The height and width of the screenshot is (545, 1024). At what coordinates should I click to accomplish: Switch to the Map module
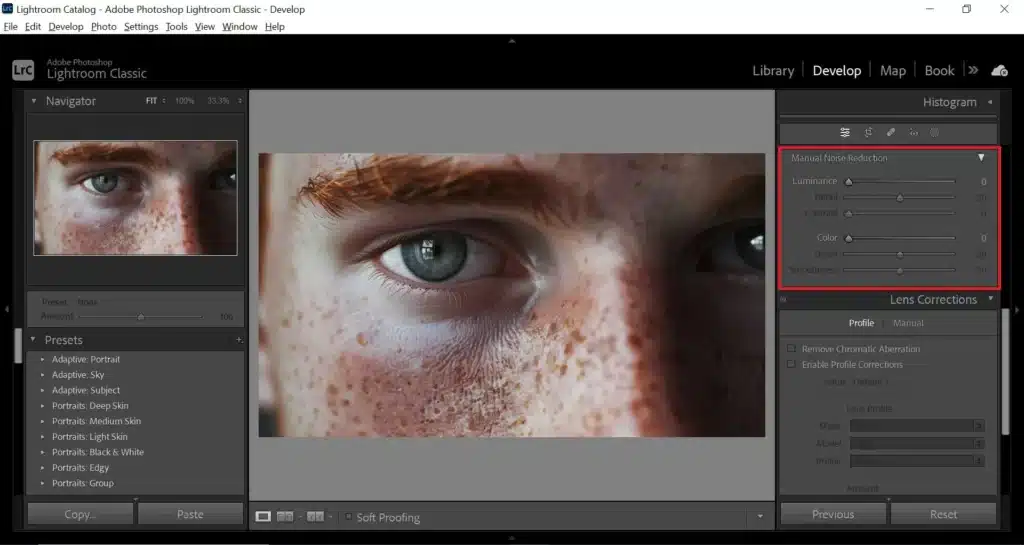coord(893,70)
